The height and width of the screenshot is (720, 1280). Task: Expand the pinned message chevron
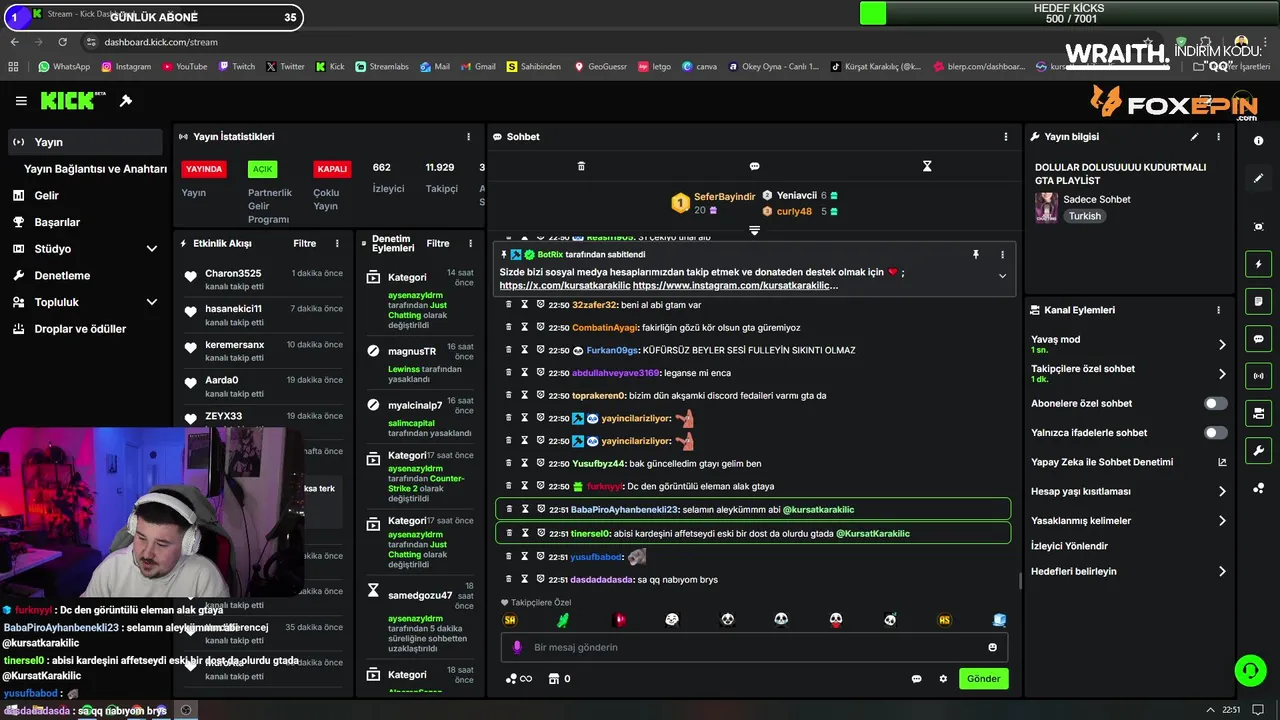pyautogui.click(x=1002, y=277)
